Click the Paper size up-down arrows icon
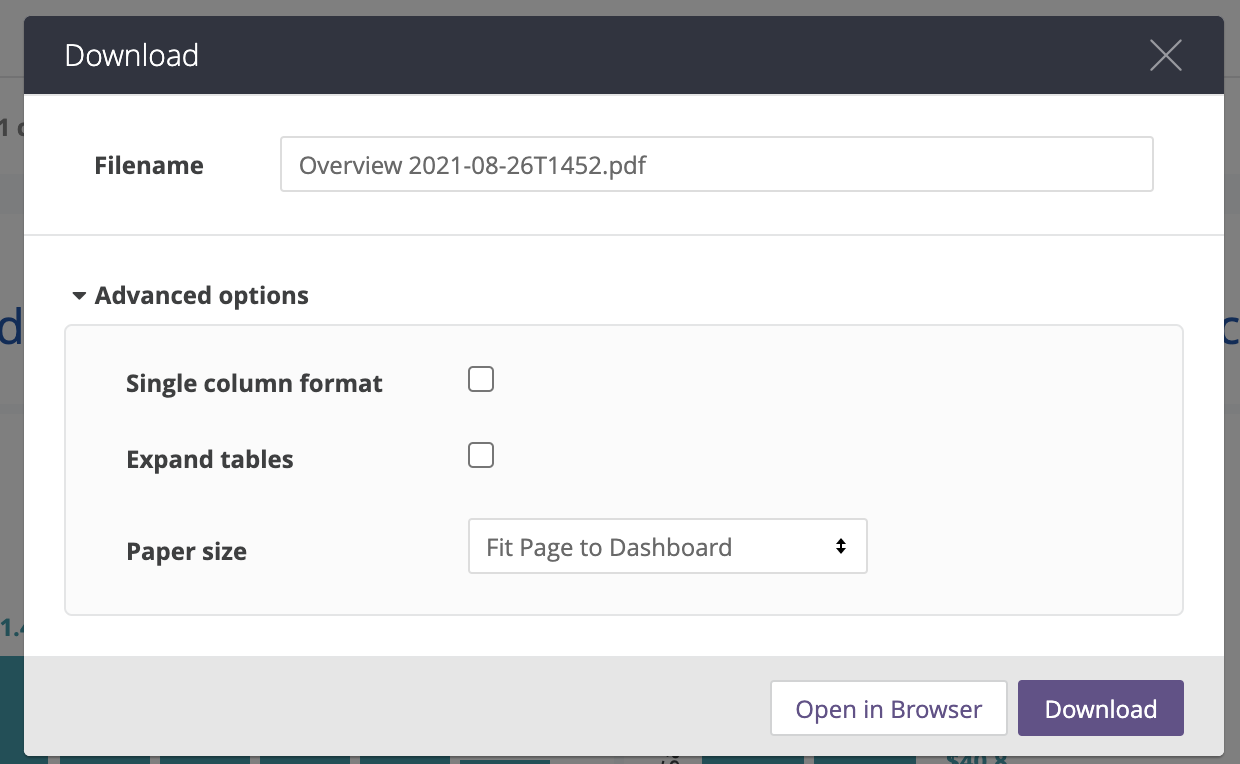Viewport: 1240px width, 764px height. (841, 546)
